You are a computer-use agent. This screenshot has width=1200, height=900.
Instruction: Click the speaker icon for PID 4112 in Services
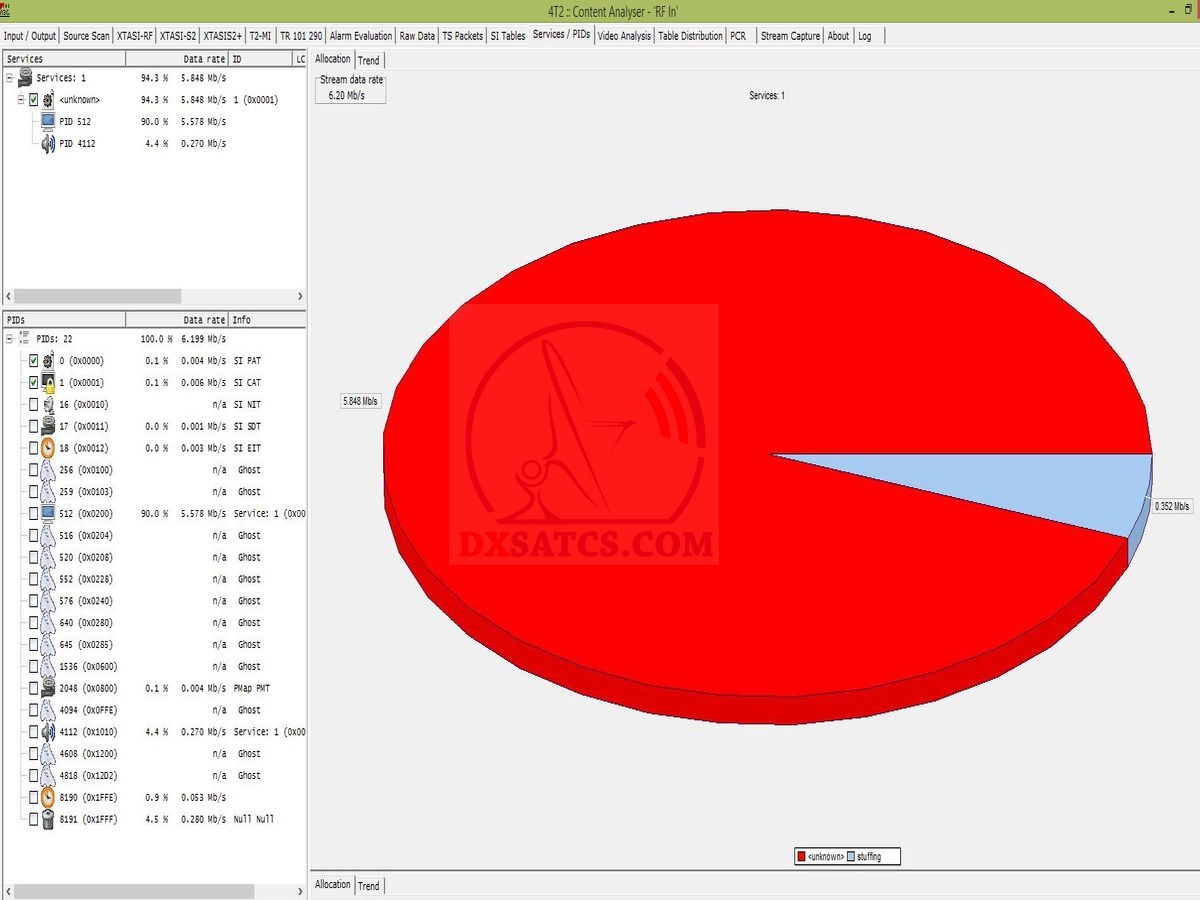tap(47, 144)
